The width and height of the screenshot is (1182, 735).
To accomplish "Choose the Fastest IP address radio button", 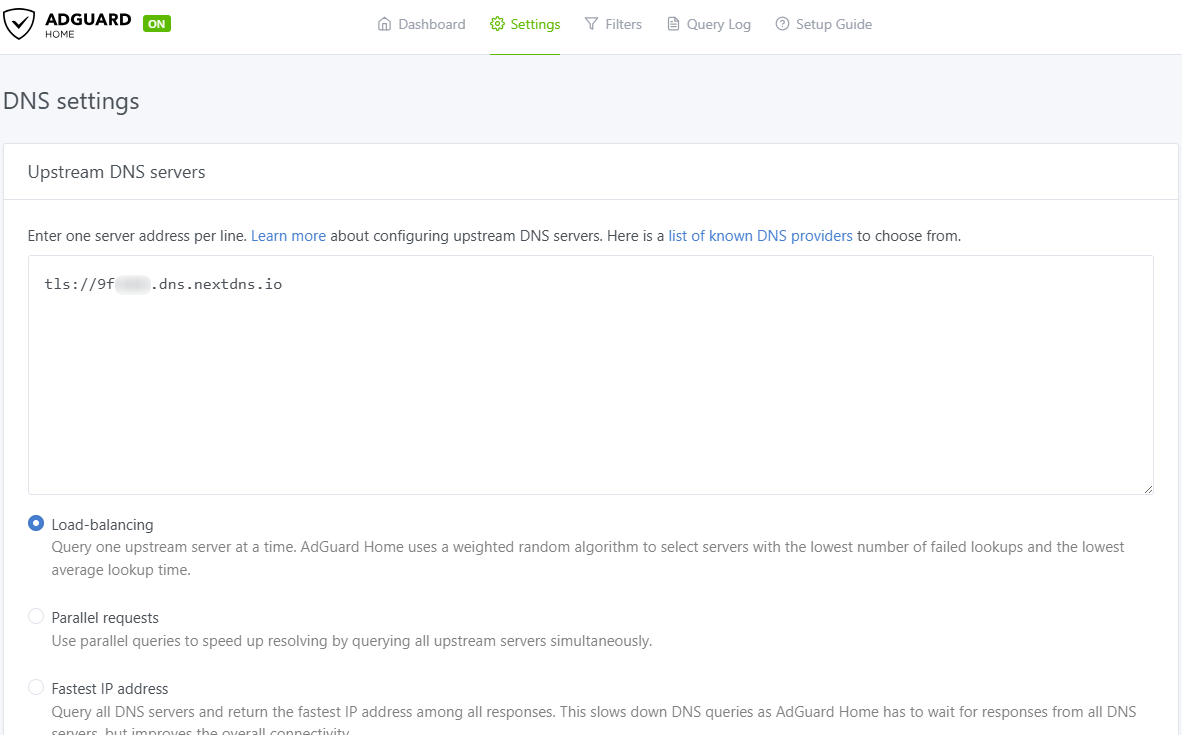I will (x=36, y=687).
